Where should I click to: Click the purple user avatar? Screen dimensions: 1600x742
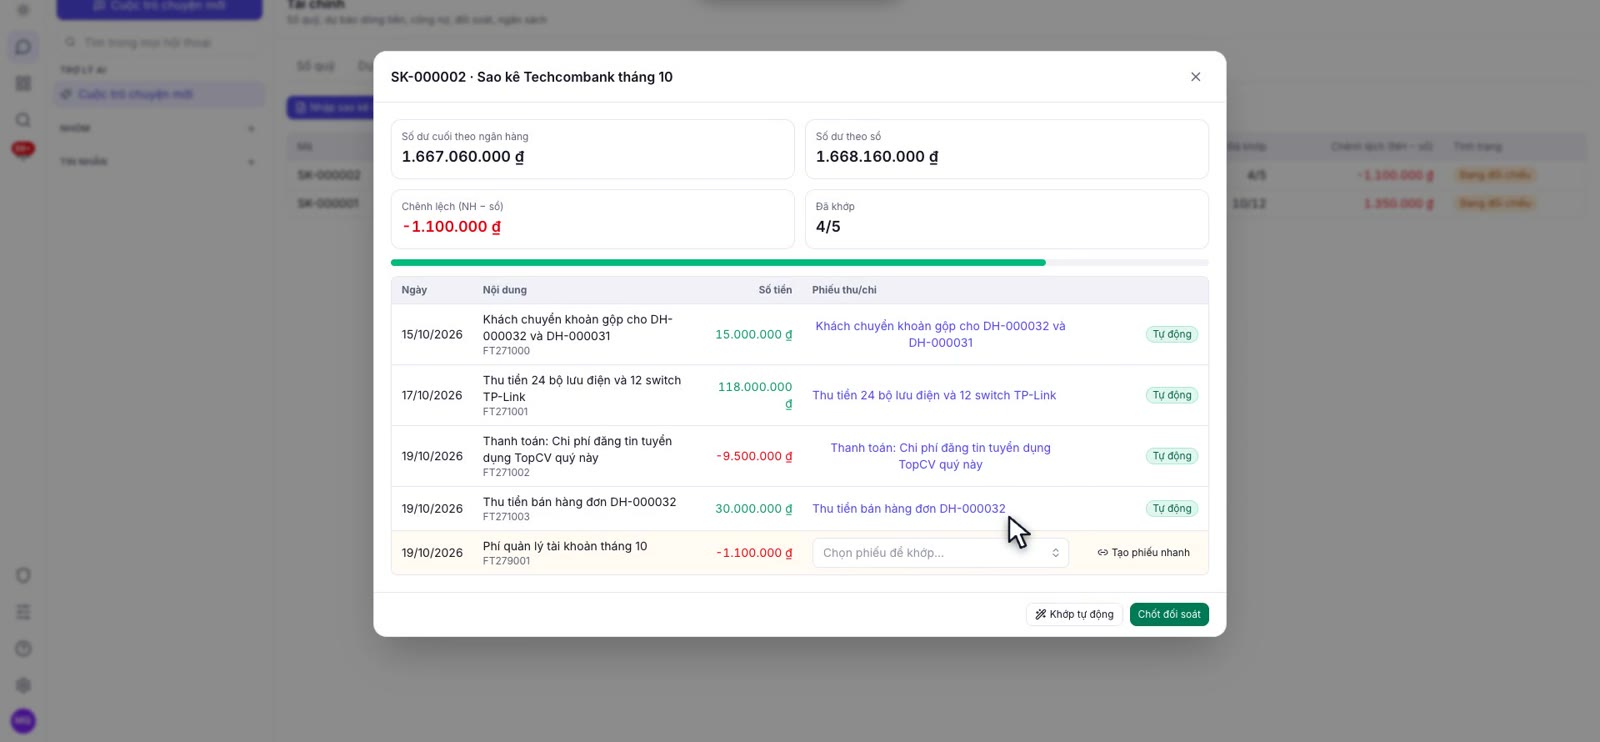(23, 721)
